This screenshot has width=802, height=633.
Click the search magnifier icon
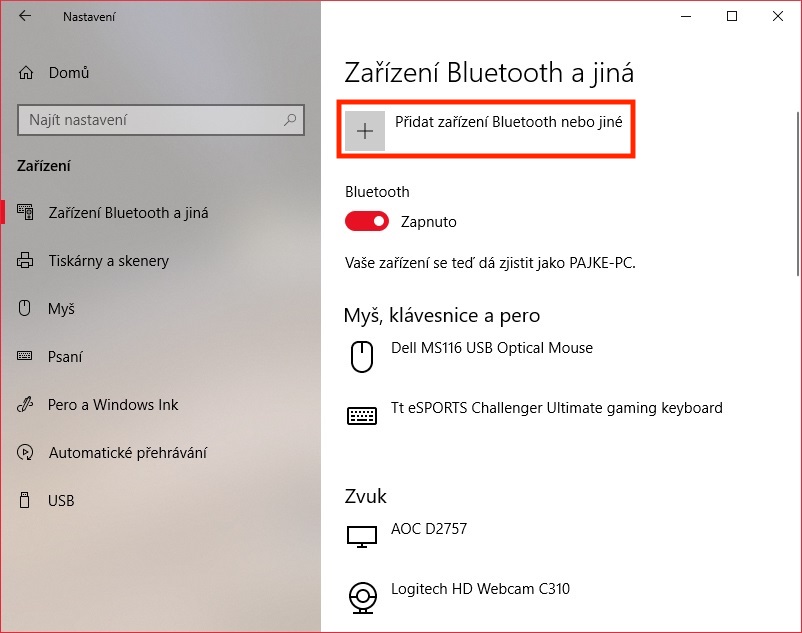click(290, 120)
